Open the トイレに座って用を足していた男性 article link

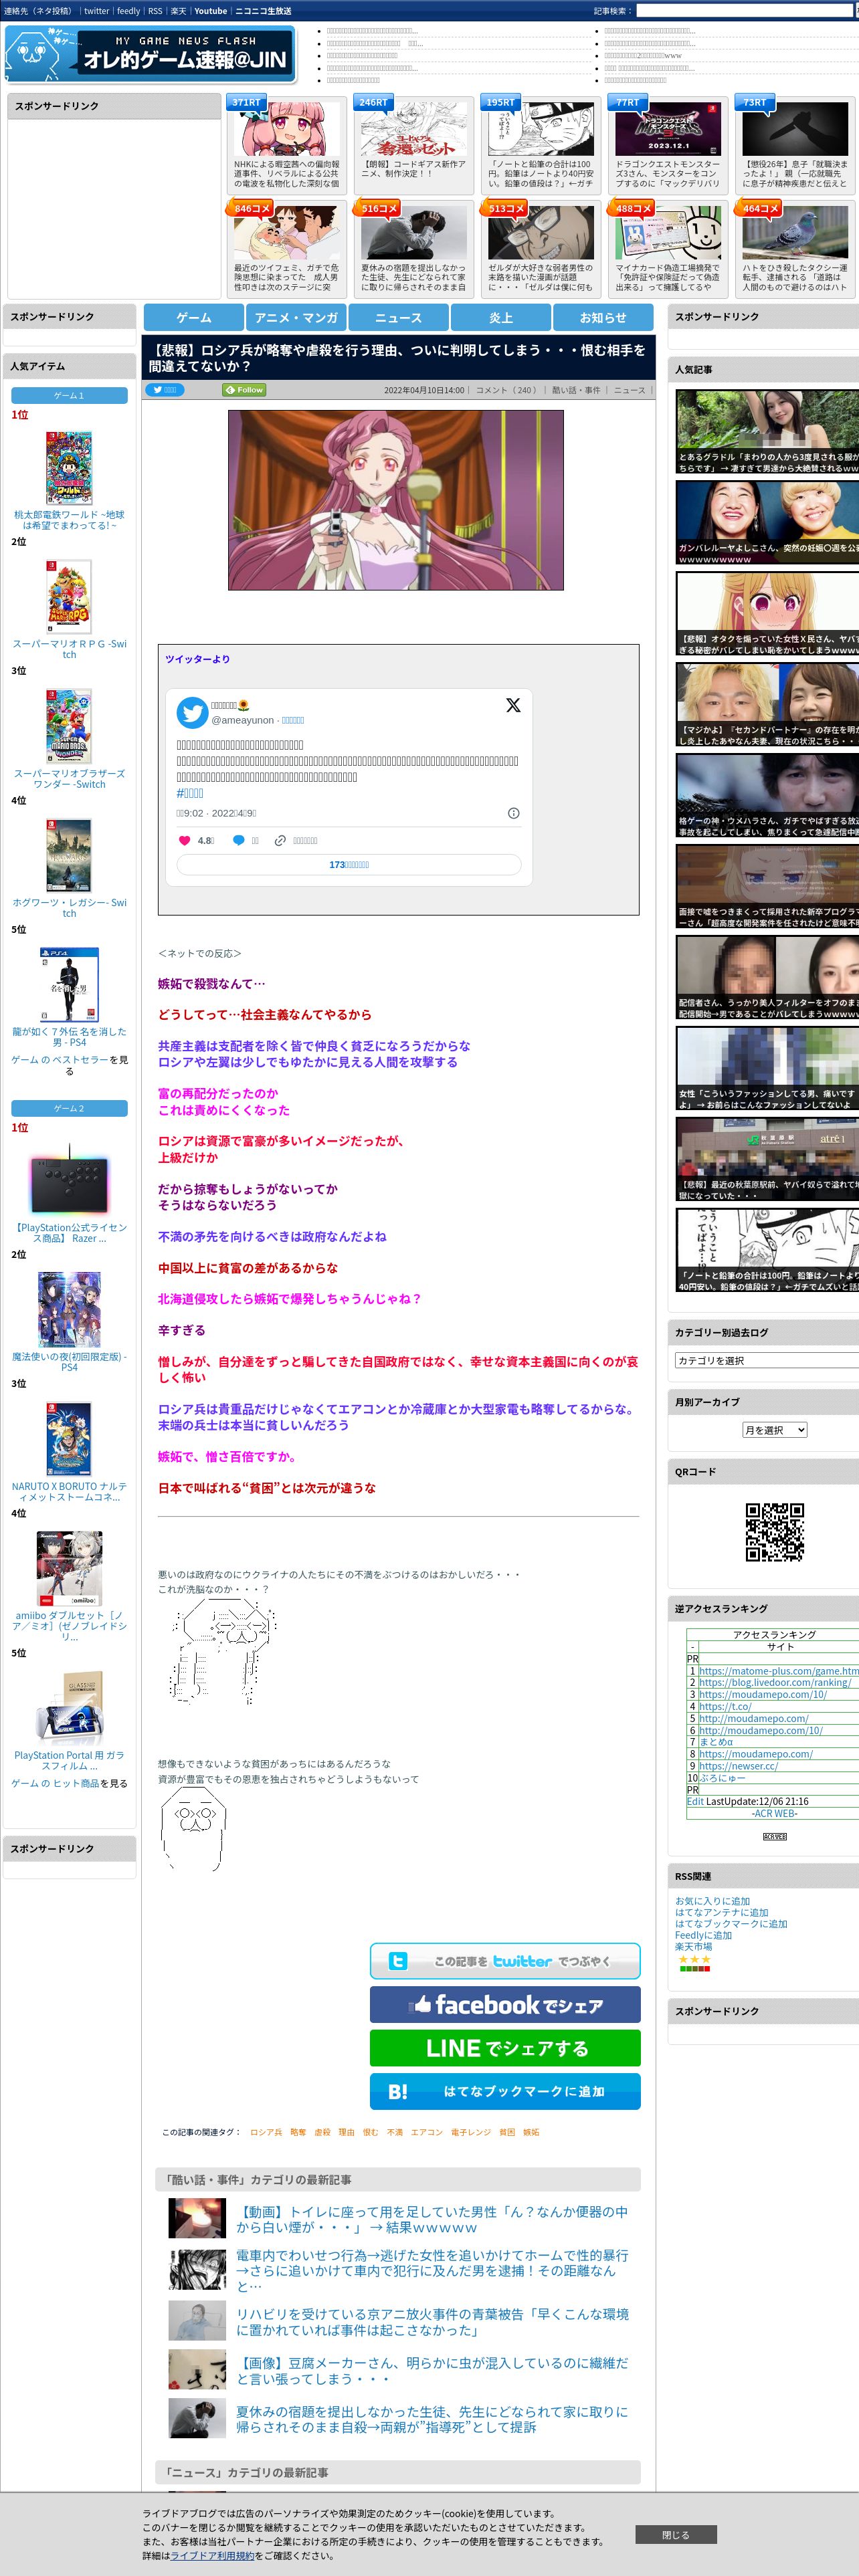[x=432, y=2219]
